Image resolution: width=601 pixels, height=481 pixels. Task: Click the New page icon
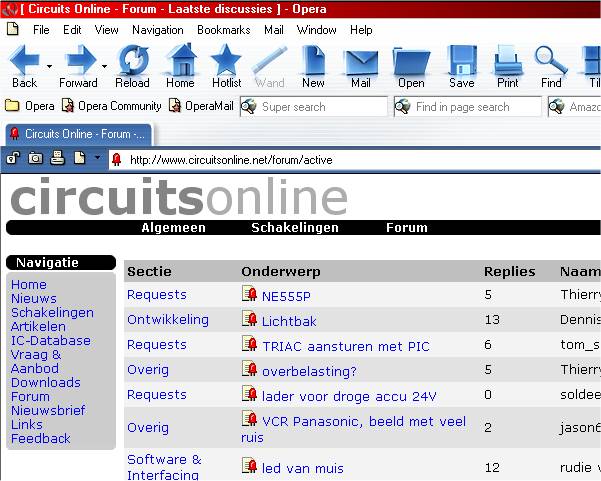[313, 63]
